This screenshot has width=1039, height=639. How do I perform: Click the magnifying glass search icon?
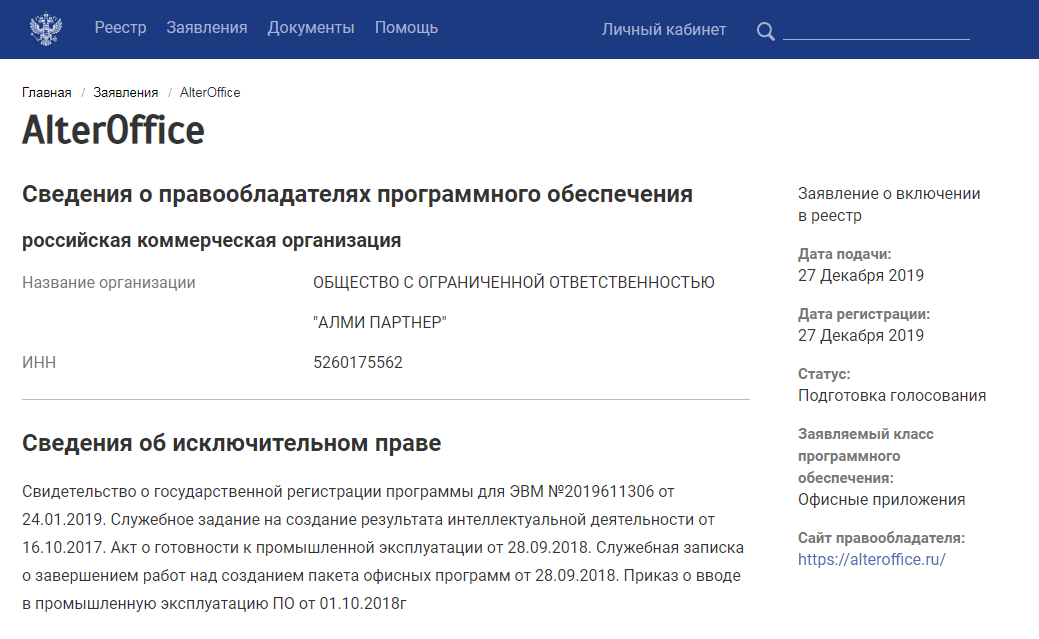(x=765, y=31)
